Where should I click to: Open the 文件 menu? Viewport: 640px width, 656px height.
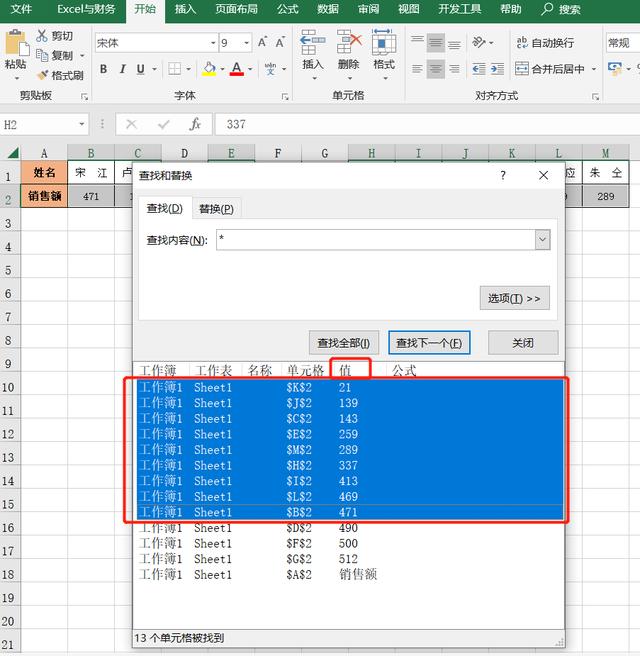(20, 9)
